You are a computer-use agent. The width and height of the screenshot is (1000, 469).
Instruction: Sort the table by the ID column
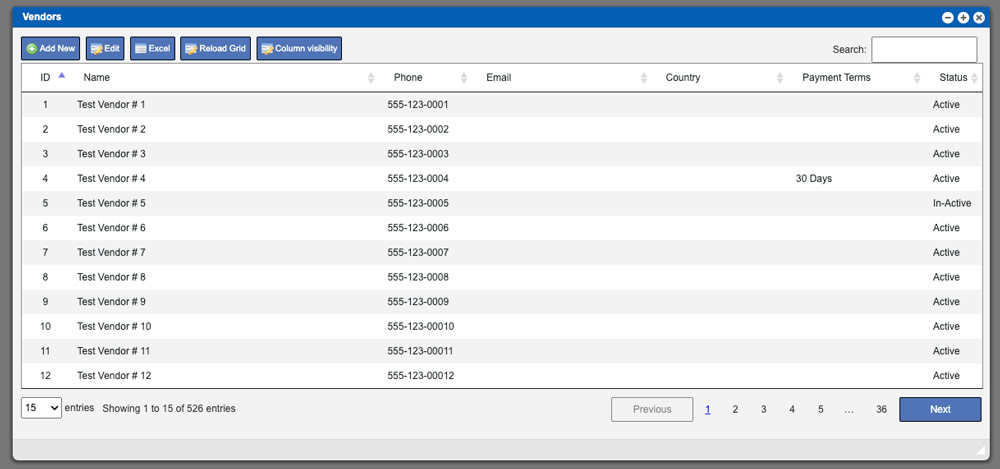coord(45,77)
